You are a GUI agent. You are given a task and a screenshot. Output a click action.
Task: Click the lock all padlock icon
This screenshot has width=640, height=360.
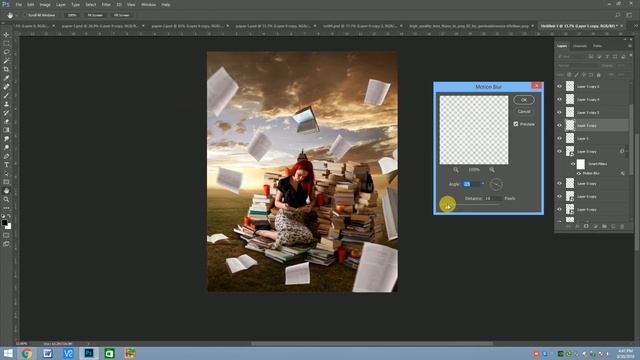(x=599, y=75)
